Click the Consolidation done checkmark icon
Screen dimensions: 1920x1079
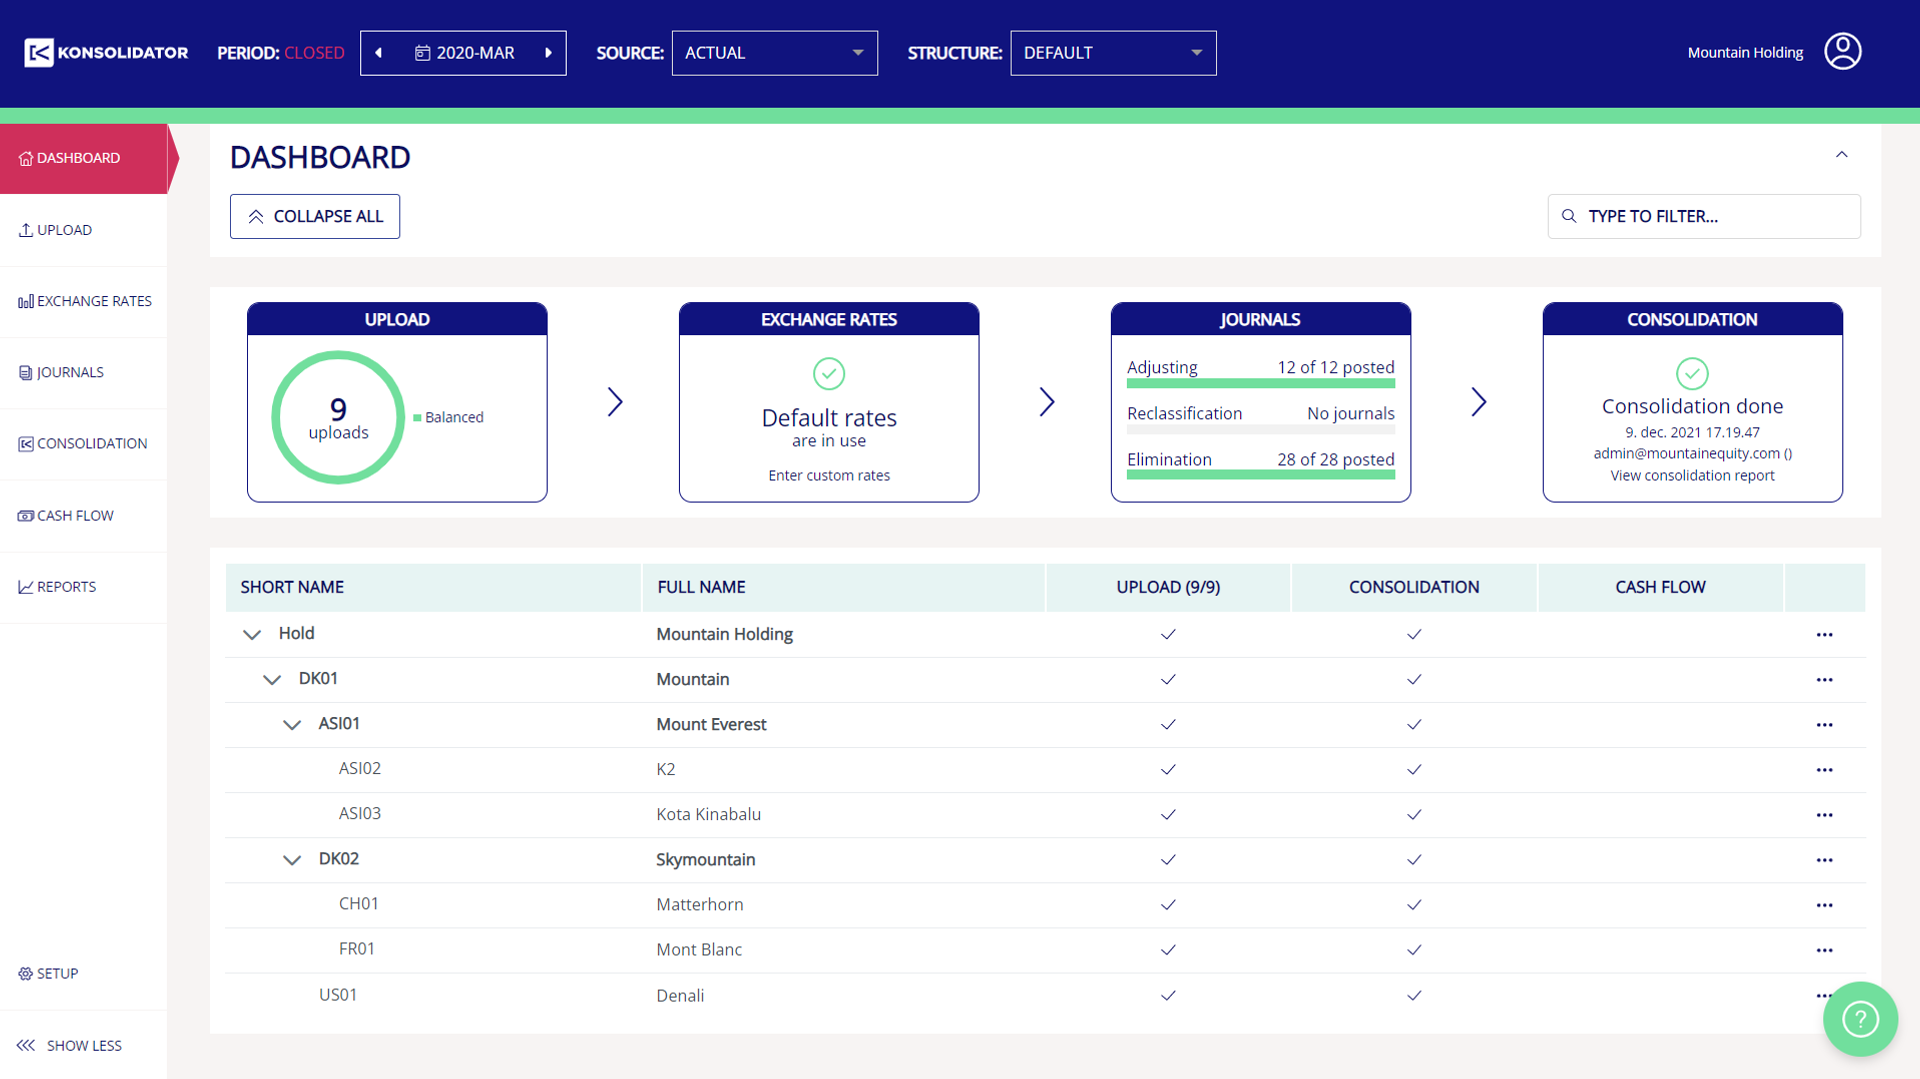click(x=1692, y=374)
